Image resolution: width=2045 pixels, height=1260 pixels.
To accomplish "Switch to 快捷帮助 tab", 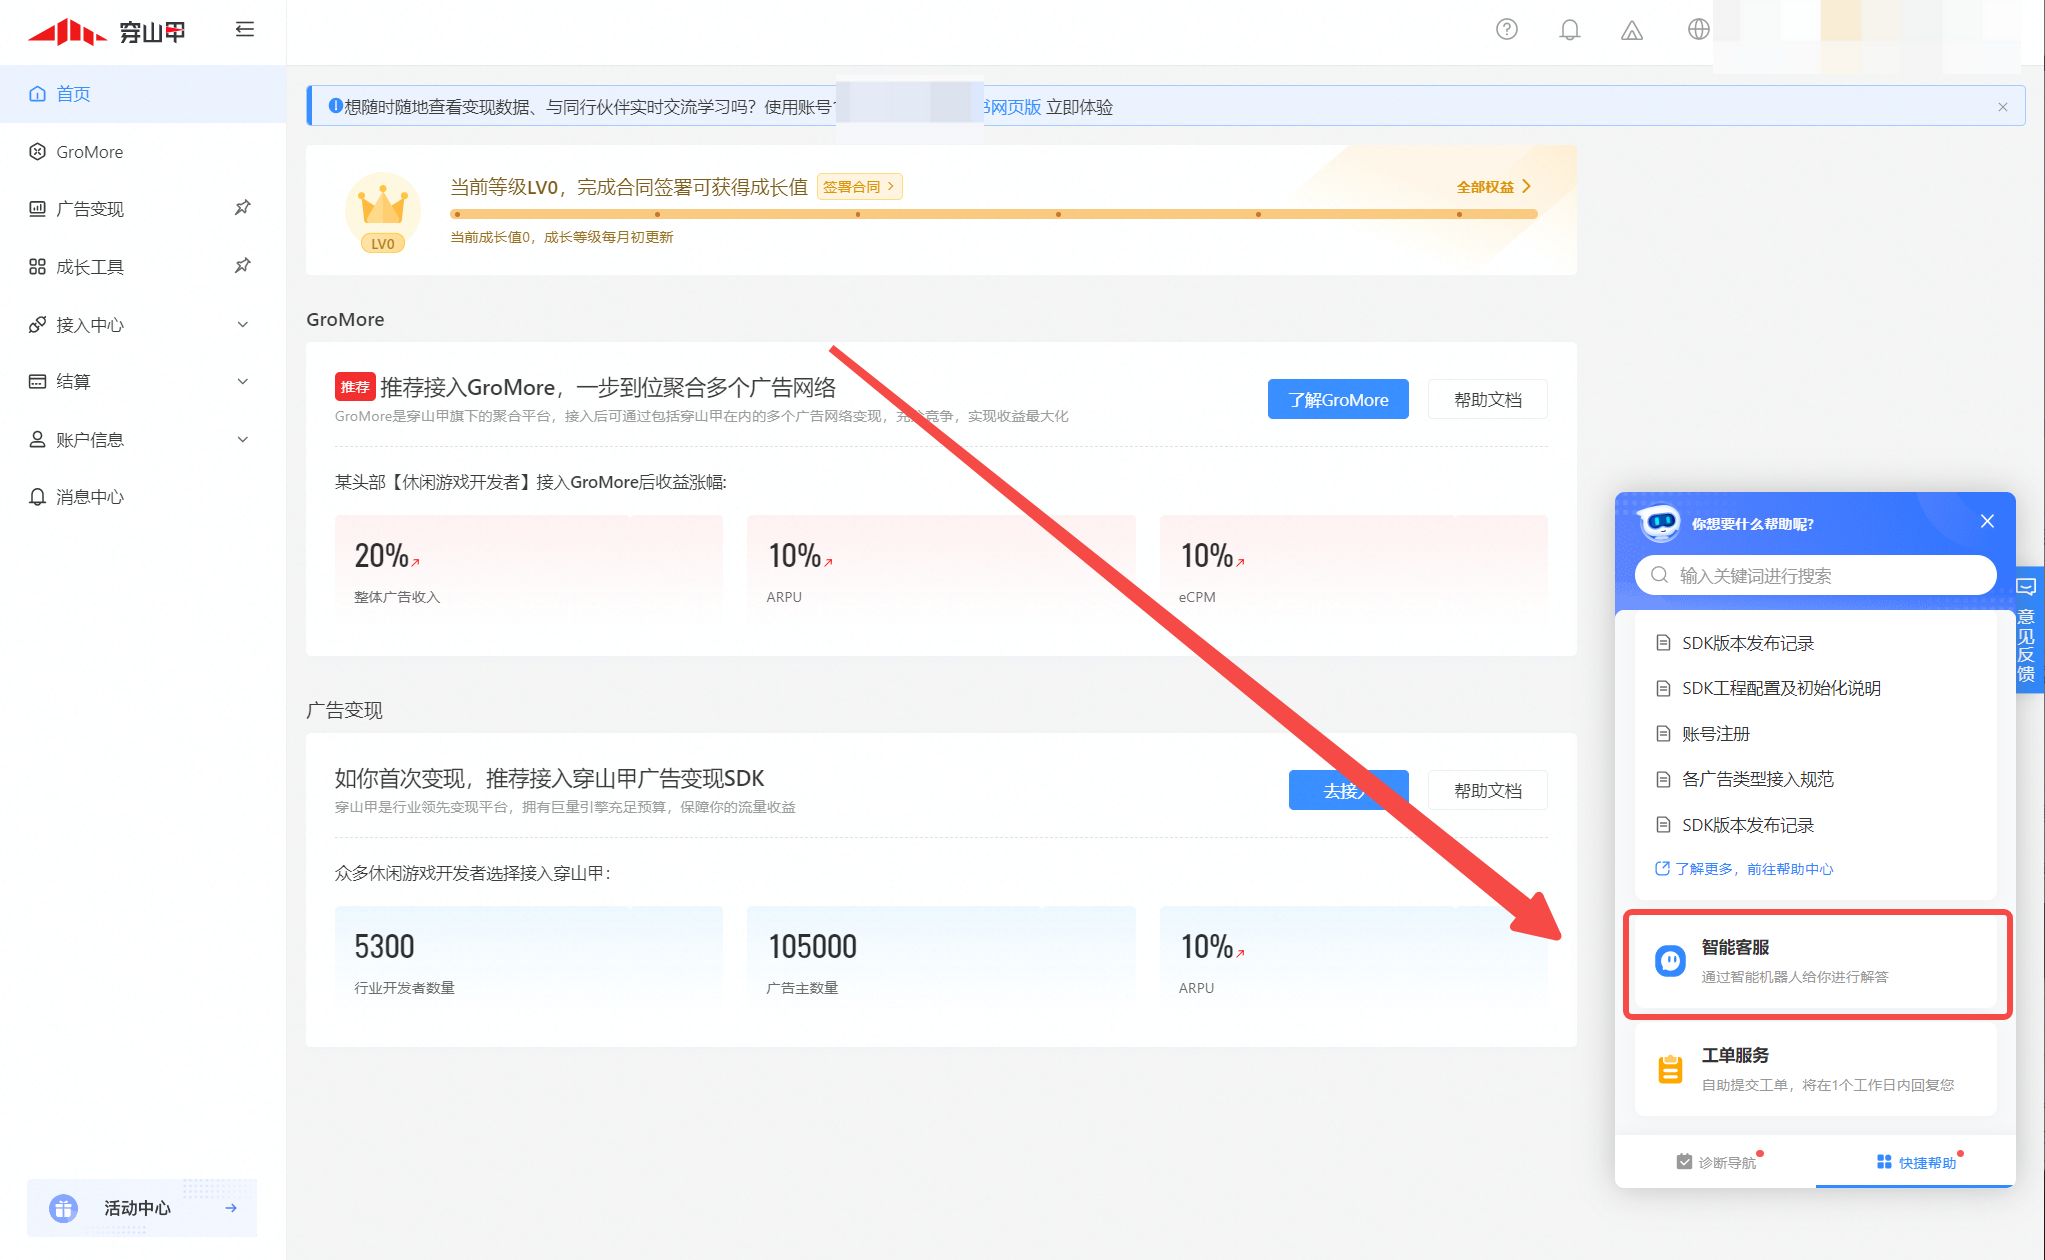I will 1915,1162.
